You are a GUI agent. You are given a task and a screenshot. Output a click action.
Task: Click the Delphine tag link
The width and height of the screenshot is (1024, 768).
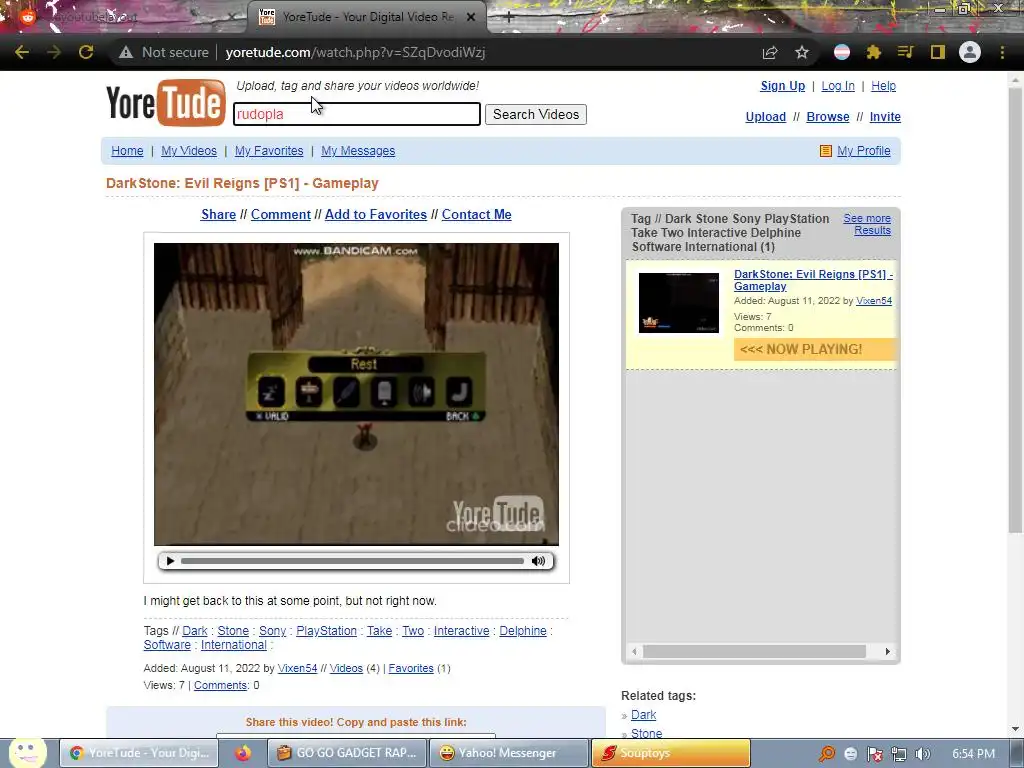[522, 631]
